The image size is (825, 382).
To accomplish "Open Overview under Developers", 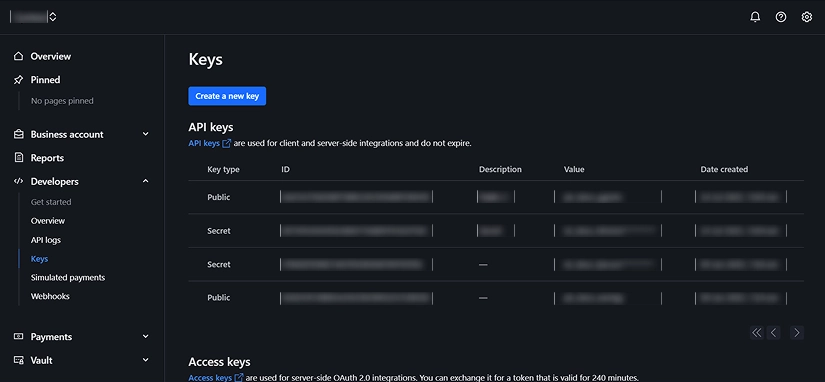I will click(48, 221).
